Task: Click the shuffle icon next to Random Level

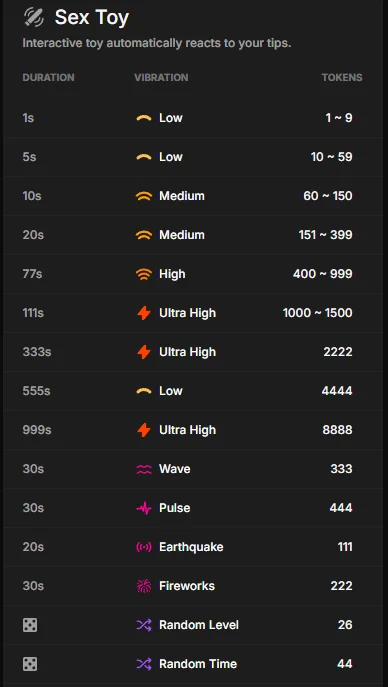Action: click(144, 625)
